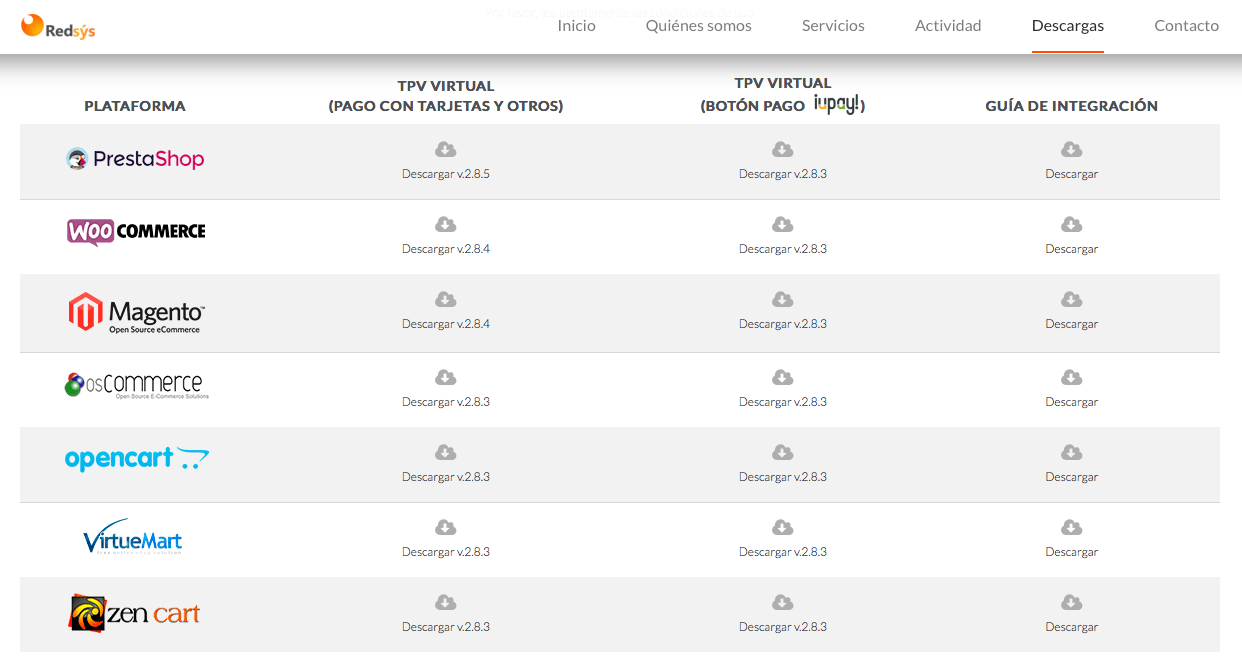Click PrestaShop TPV Virtual v.2.8.5 download icon
This screenshot has width=1242, height=664.
pos(446,150)
